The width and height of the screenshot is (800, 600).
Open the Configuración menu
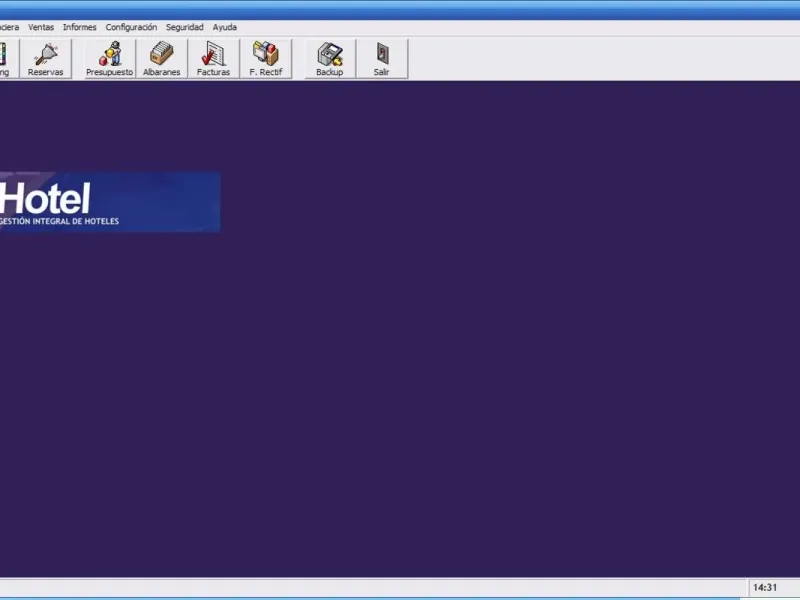(x=131, y=27)
